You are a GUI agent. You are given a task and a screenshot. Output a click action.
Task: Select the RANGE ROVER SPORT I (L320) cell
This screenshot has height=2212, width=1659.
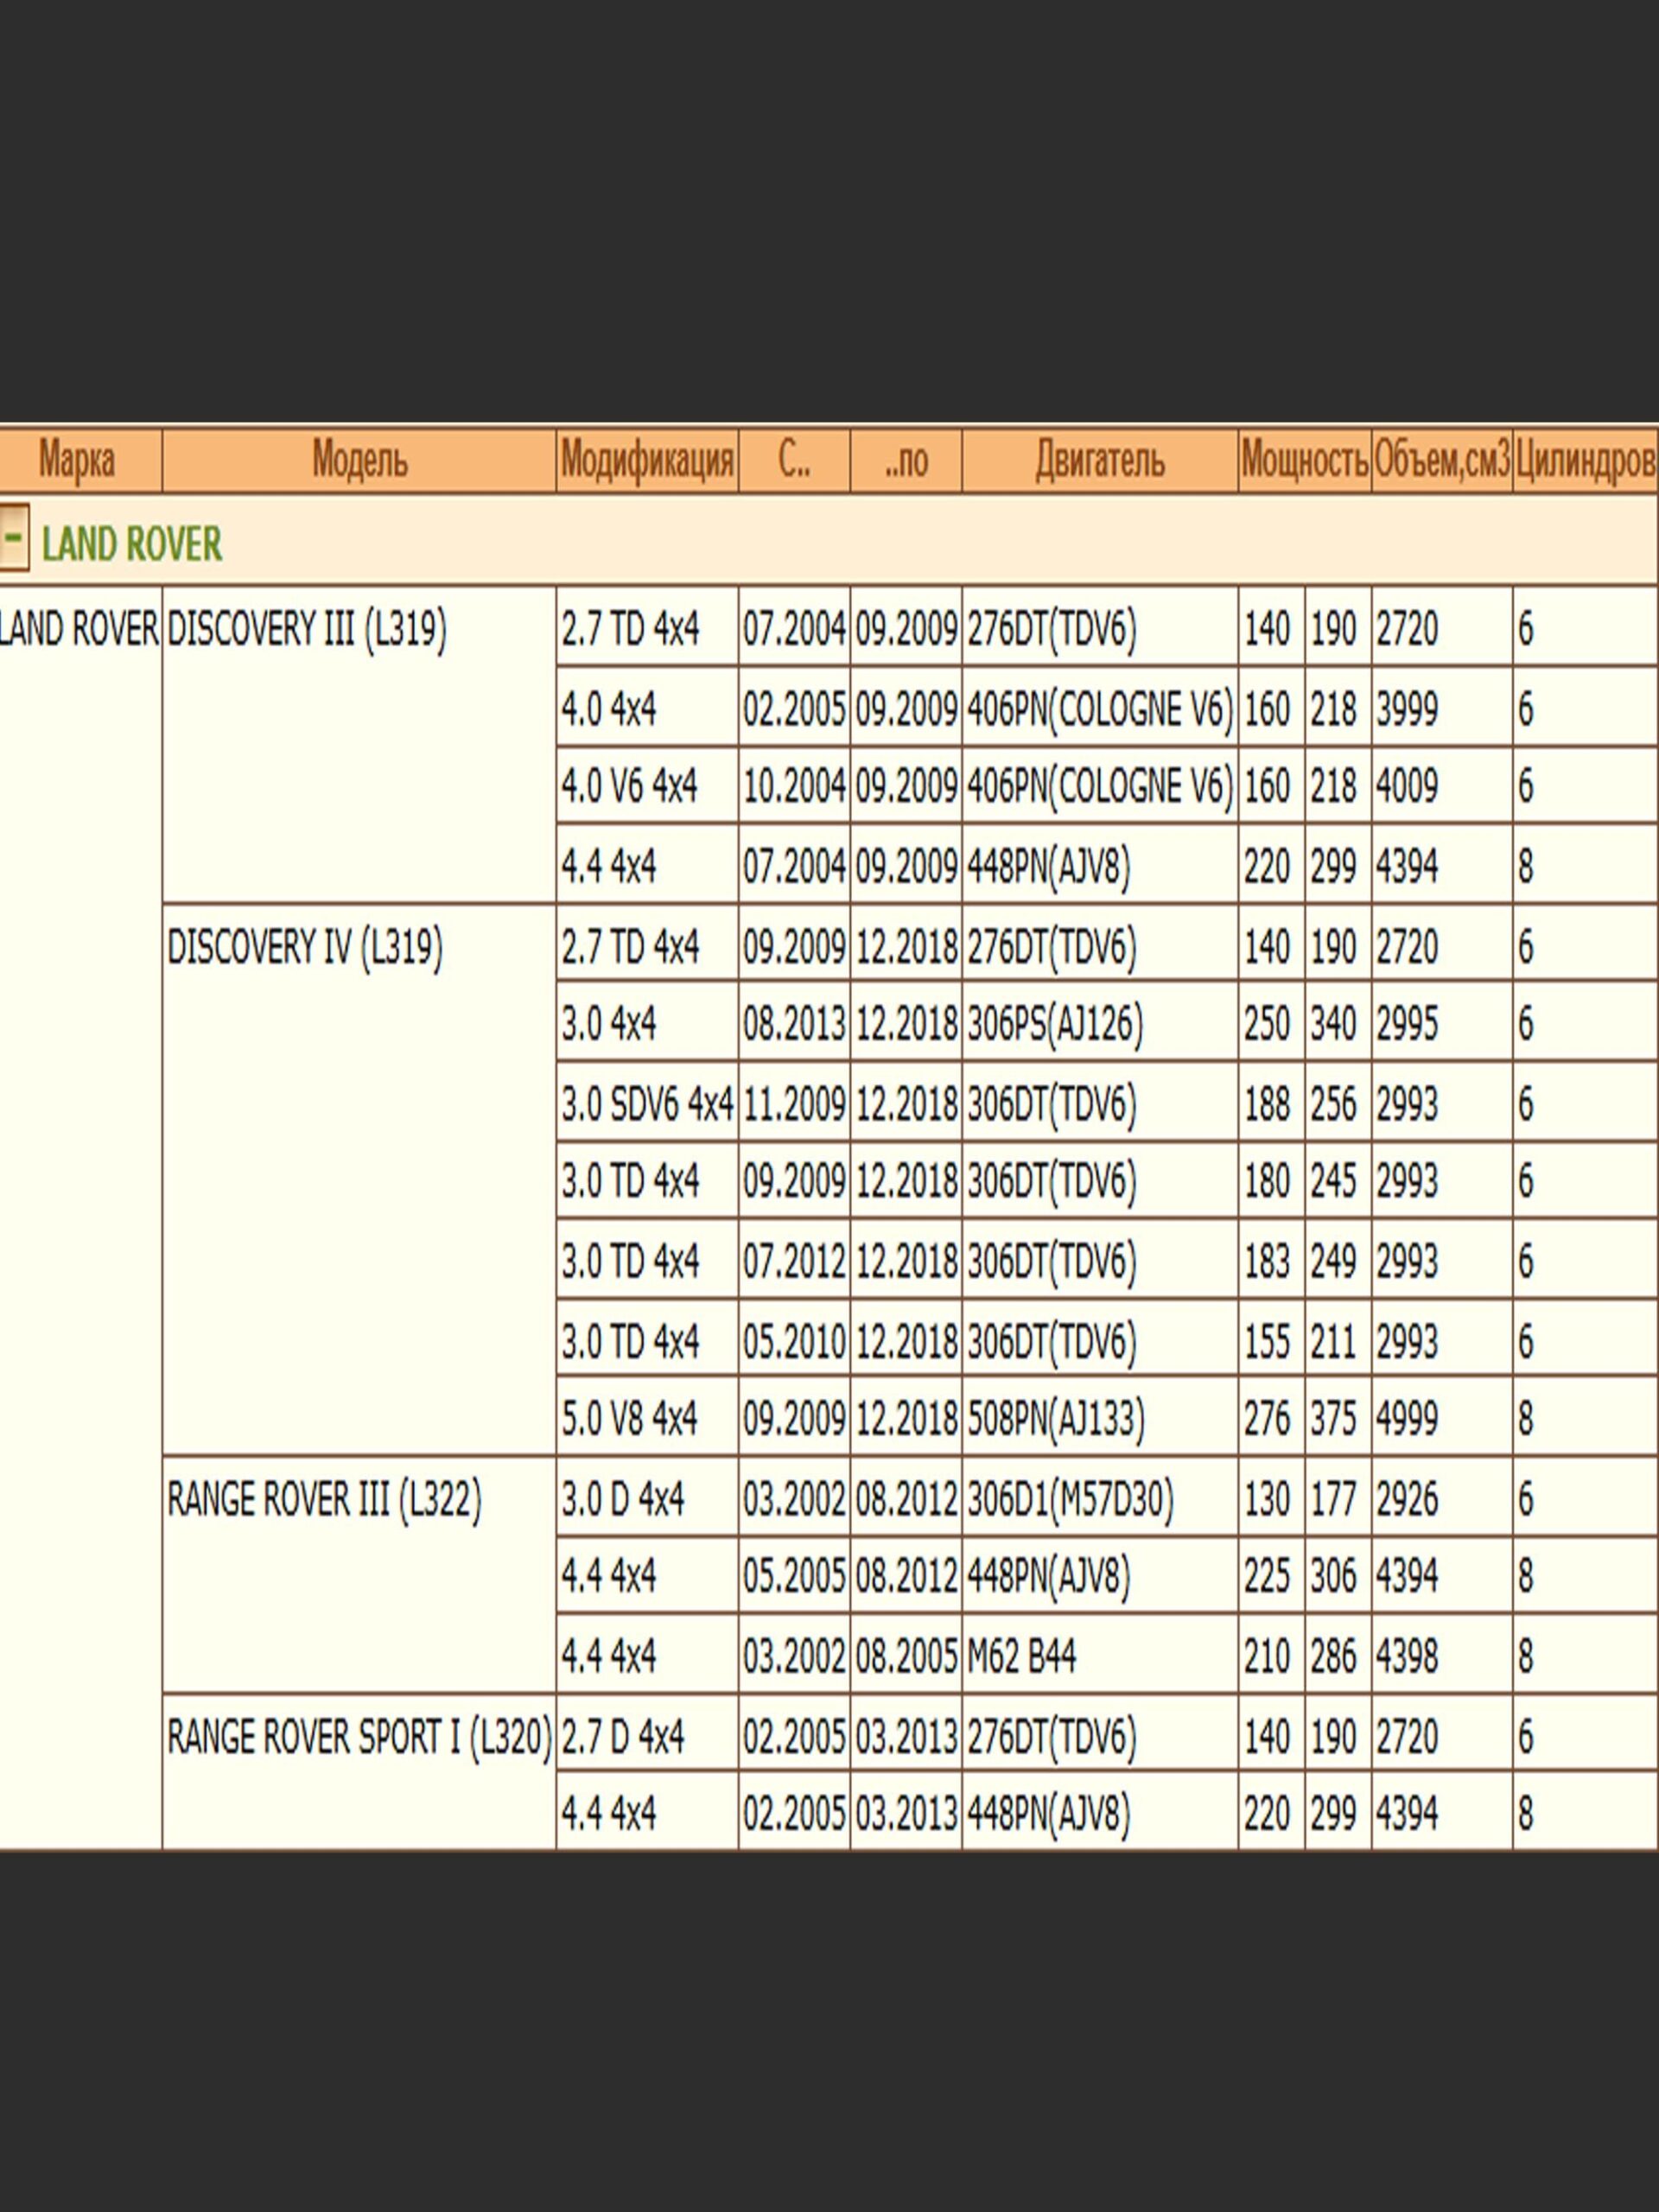pos(359,1737)
